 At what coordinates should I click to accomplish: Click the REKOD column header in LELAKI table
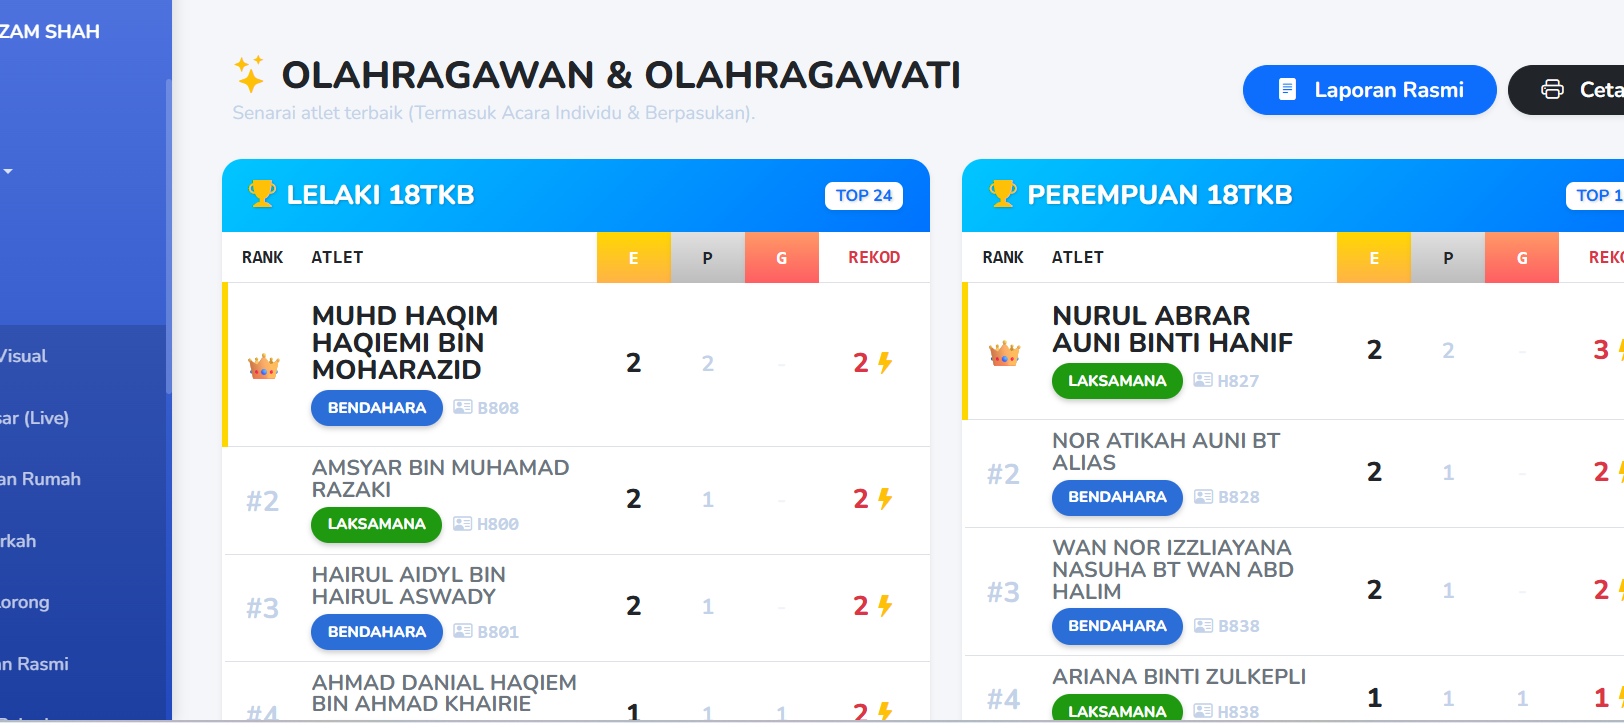tap(874, 258)
